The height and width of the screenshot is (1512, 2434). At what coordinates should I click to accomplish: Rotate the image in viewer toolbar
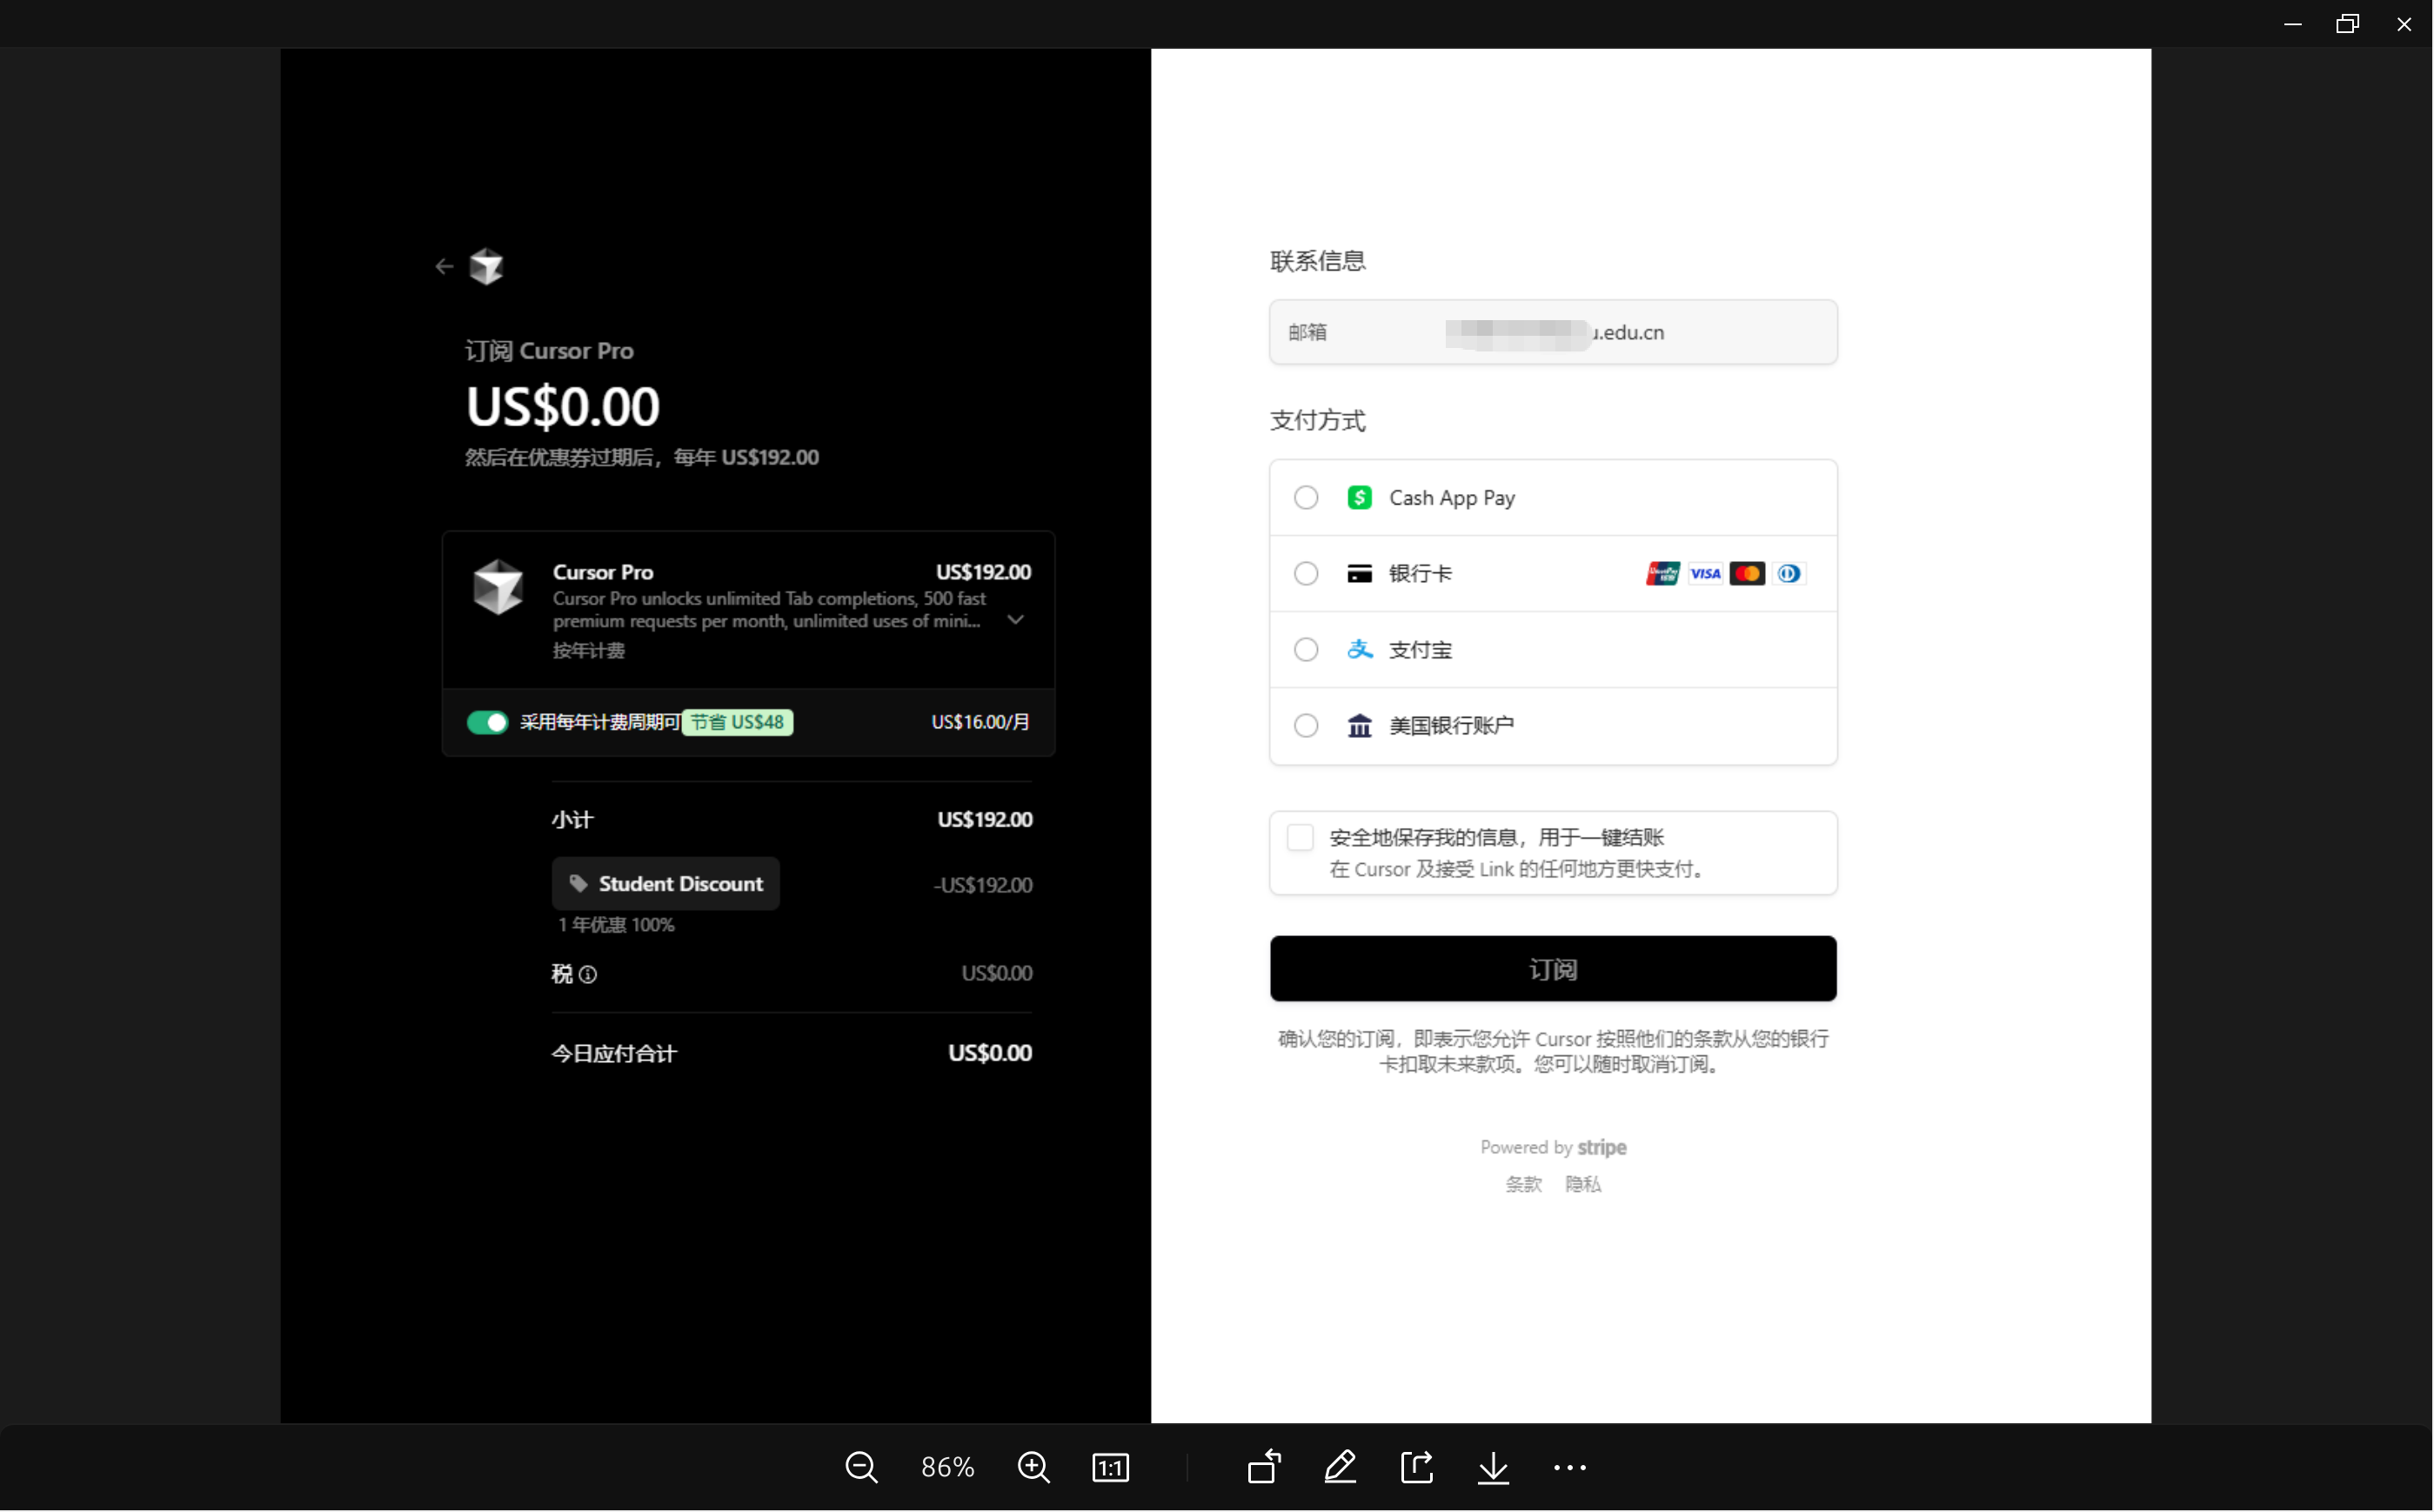coord(1264,1468)
